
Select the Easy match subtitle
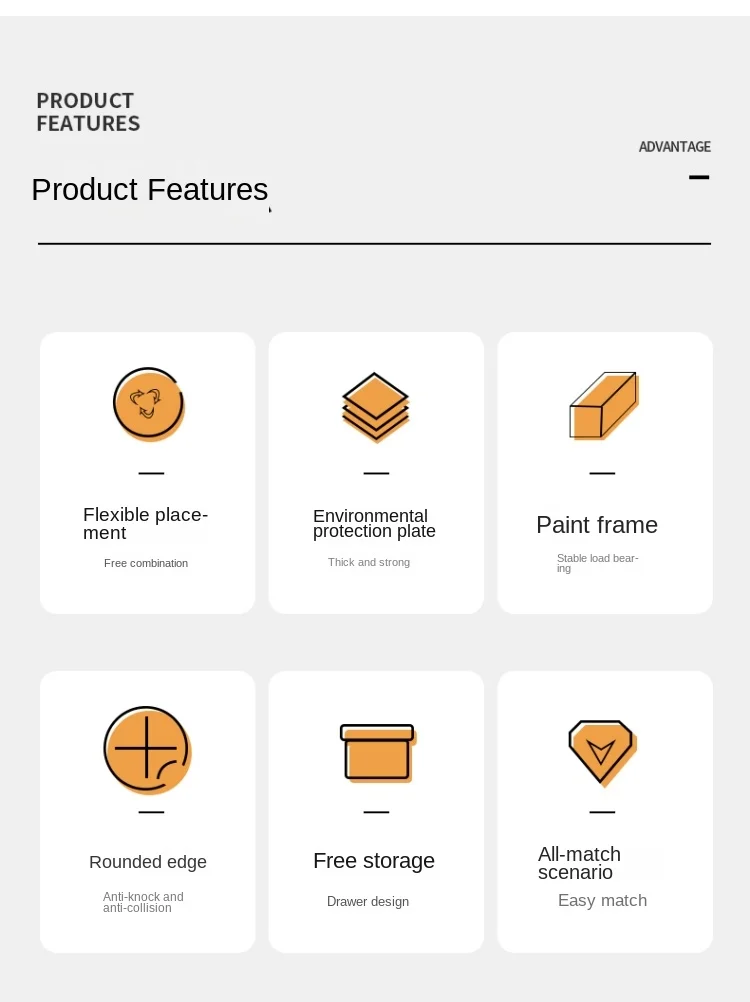[x=602, y=900]
